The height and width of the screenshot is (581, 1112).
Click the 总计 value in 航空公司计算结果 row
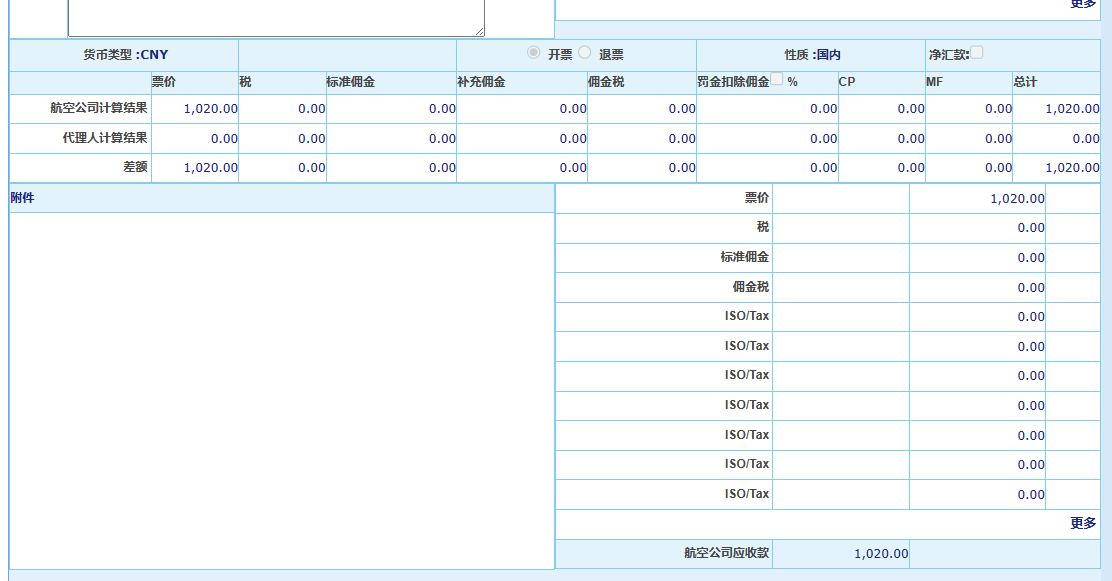(1072, 109)
